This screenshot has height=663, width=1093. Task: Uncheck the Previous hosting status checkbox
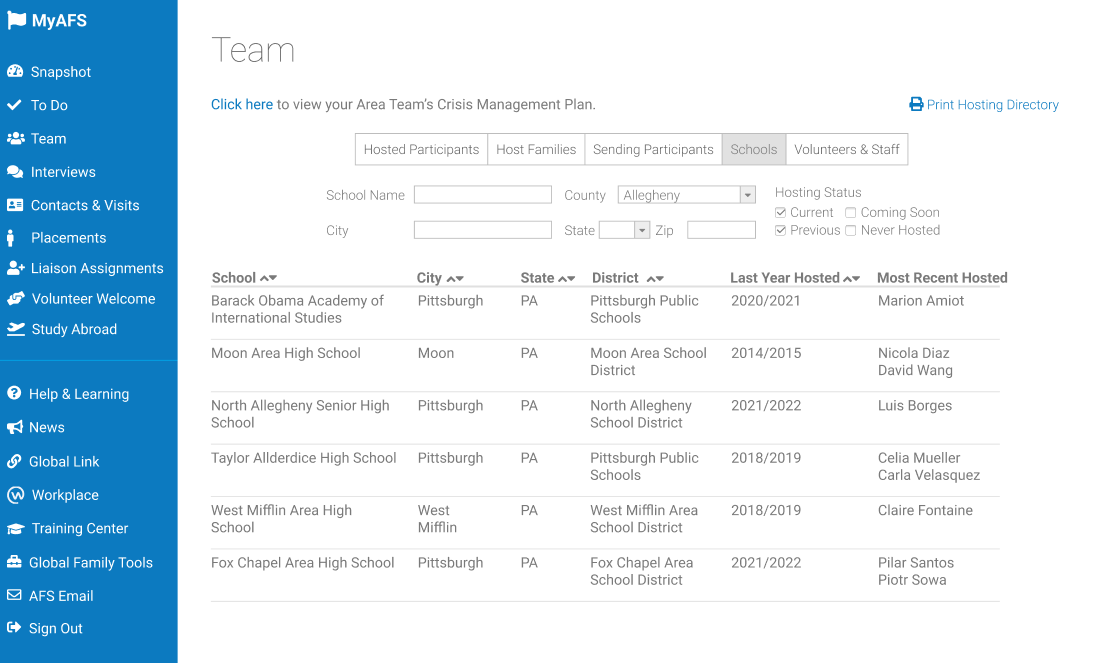pyautogui.click(x=781, y=230)
